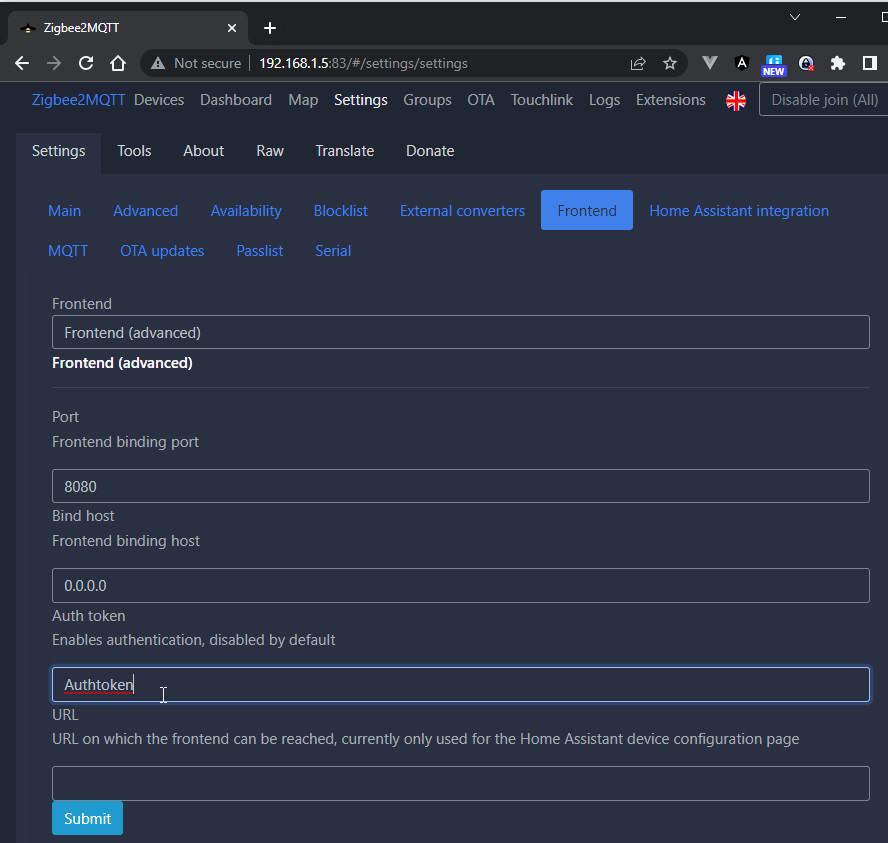Image resolution: width=888 pixels, height=843 pixels.
Task: Click the browser home icon
Action: 118,63
